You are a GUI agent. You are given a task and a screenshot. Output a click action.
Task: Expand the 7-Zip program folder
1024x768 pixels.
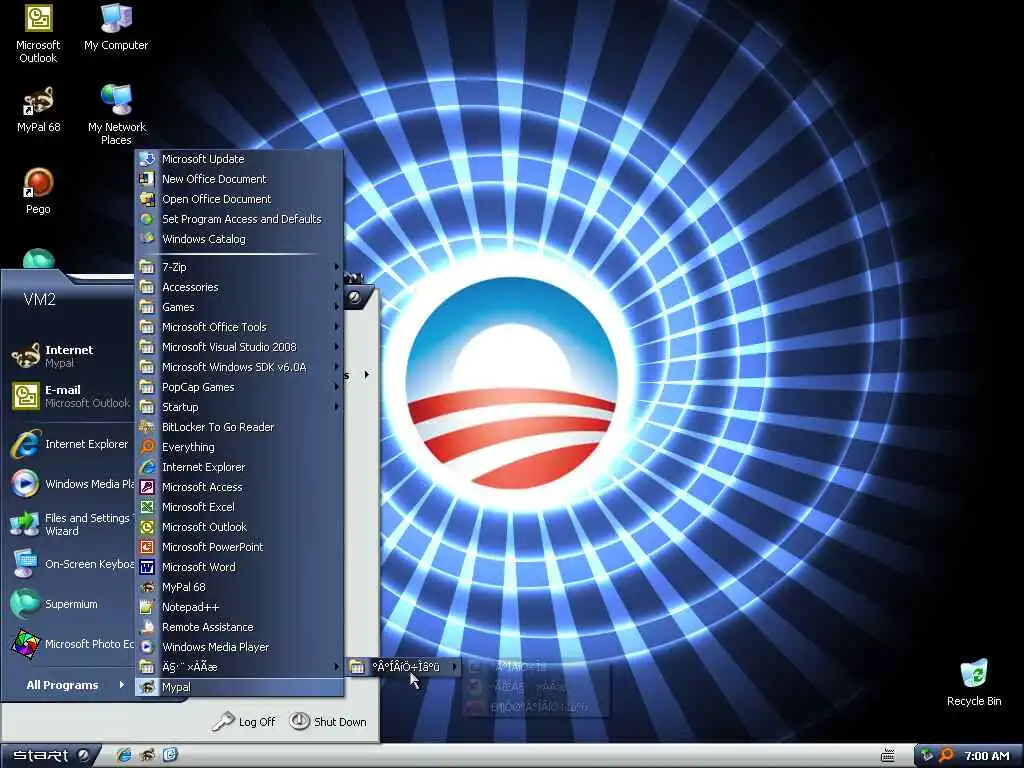(x=239, y=267)
